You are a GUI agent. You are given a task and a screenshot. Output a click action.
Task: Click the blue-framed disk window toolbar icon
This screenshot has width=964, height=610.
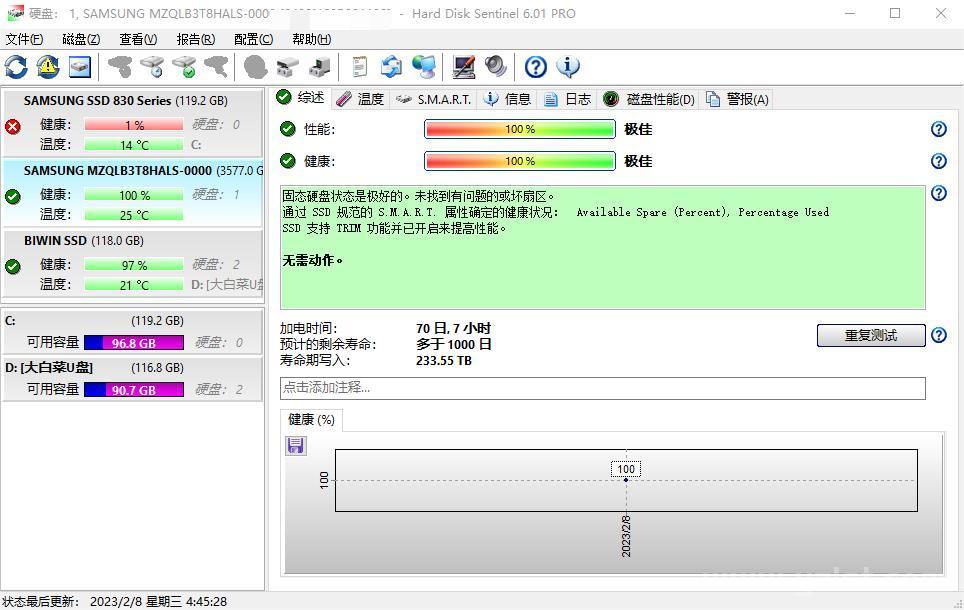point(80,66)
